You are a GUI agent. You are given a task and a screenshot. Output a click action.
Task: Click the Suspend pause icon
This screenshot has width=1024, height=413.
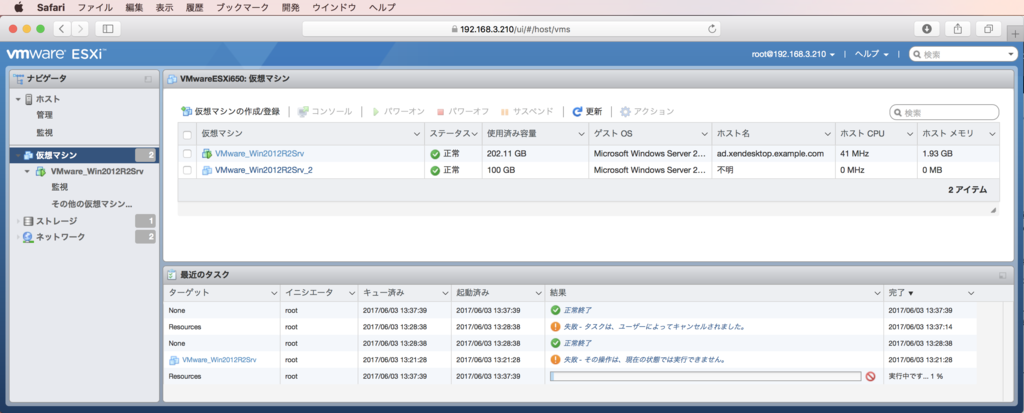click(504, 112)
